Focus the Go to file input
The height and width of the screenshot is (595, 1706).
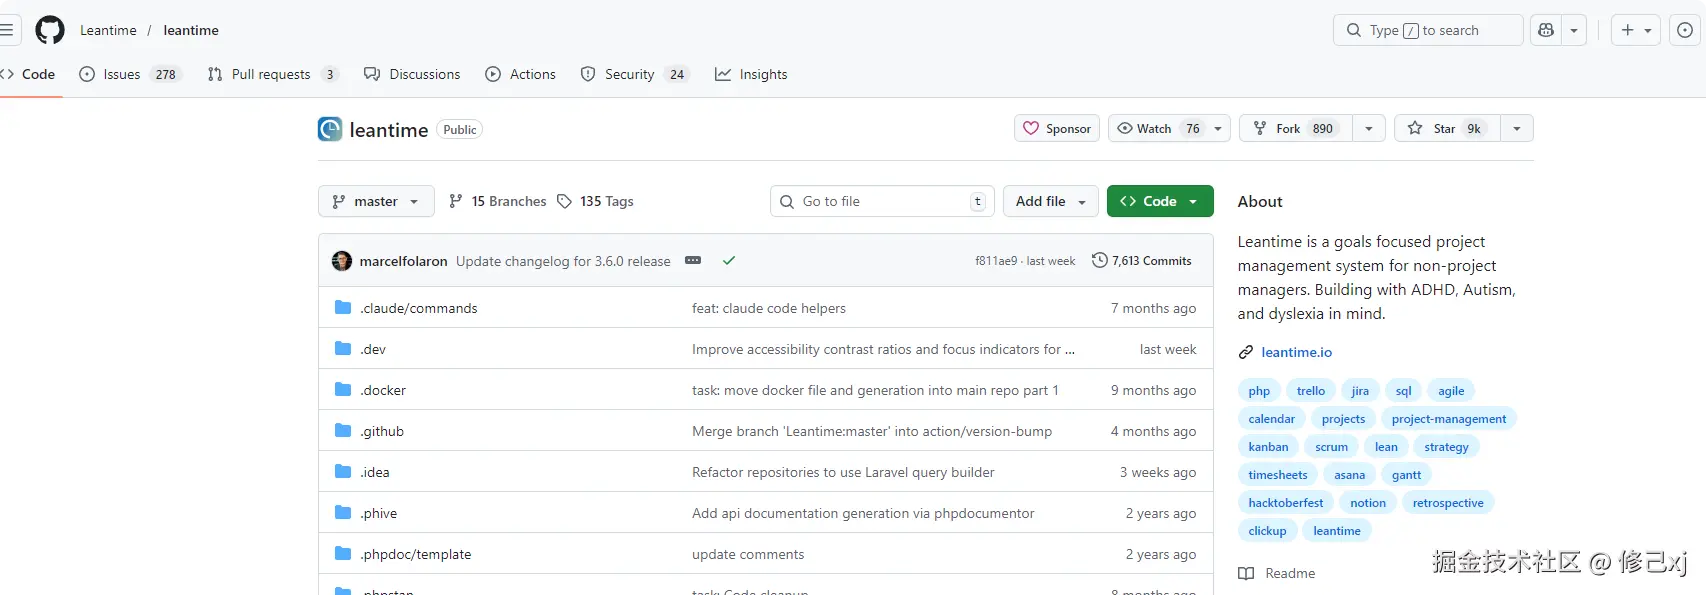click(882, 201)
